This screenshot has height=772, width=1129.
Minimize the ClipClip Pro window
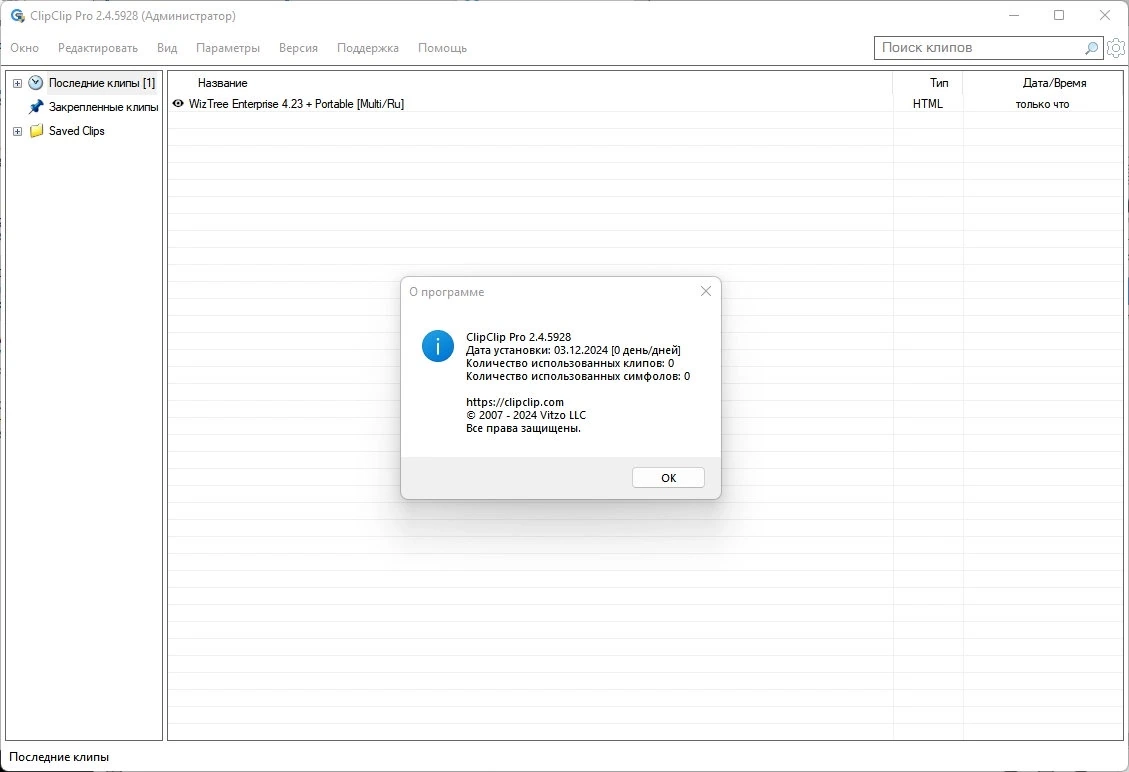pyautogui.click(x=1014, y=15)
